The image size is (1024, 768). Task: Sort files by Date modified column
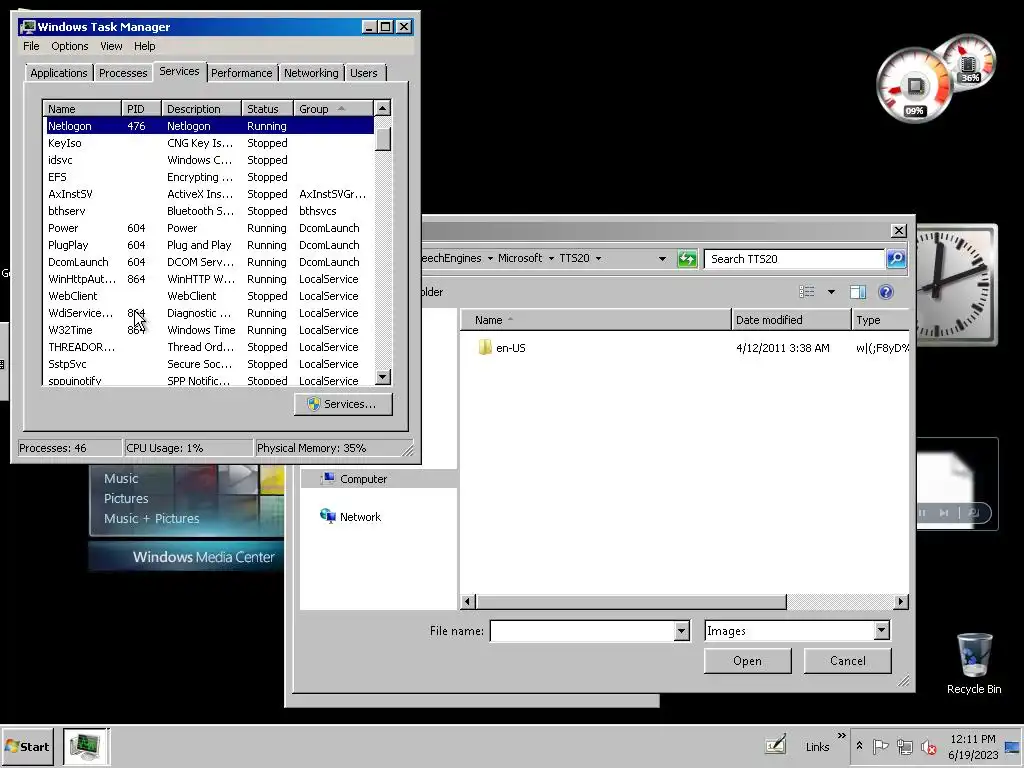point(792,320)
